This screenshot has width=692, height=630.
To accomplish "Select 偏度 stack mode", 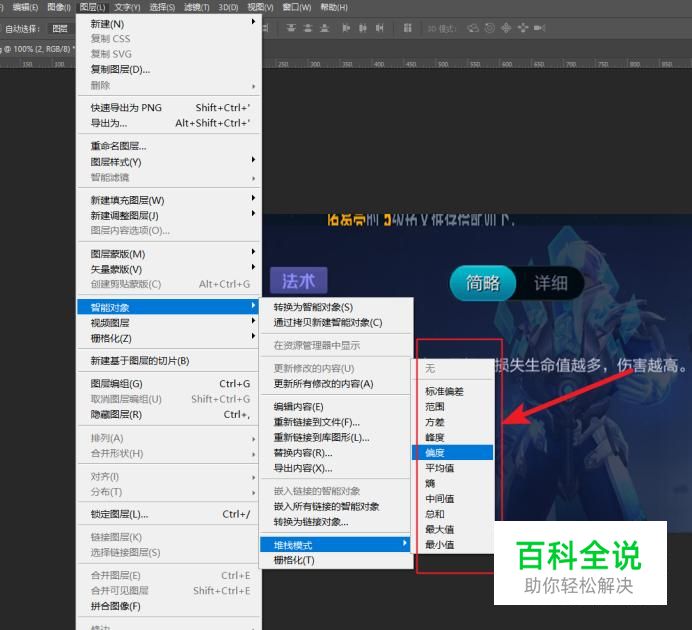I will (452, 453).
